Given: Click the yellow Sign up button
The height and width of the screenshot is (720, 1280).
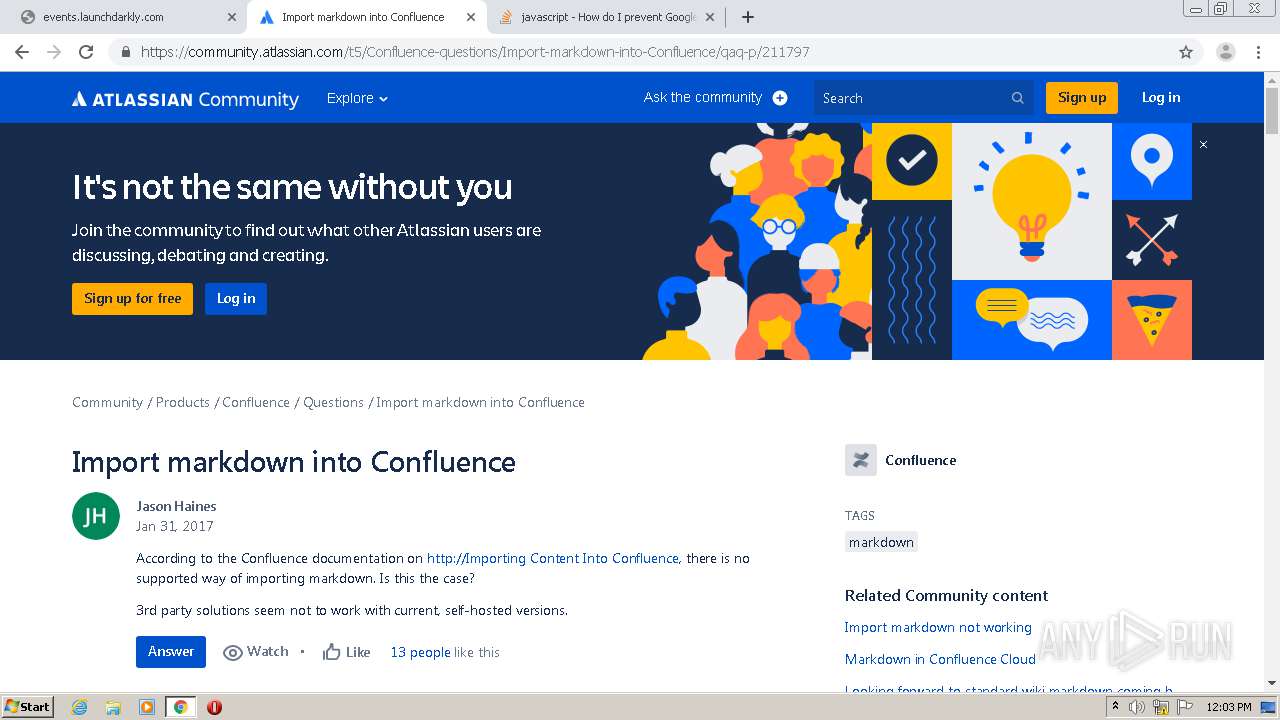Looking at the screenshot, I should coord(1082,98).
